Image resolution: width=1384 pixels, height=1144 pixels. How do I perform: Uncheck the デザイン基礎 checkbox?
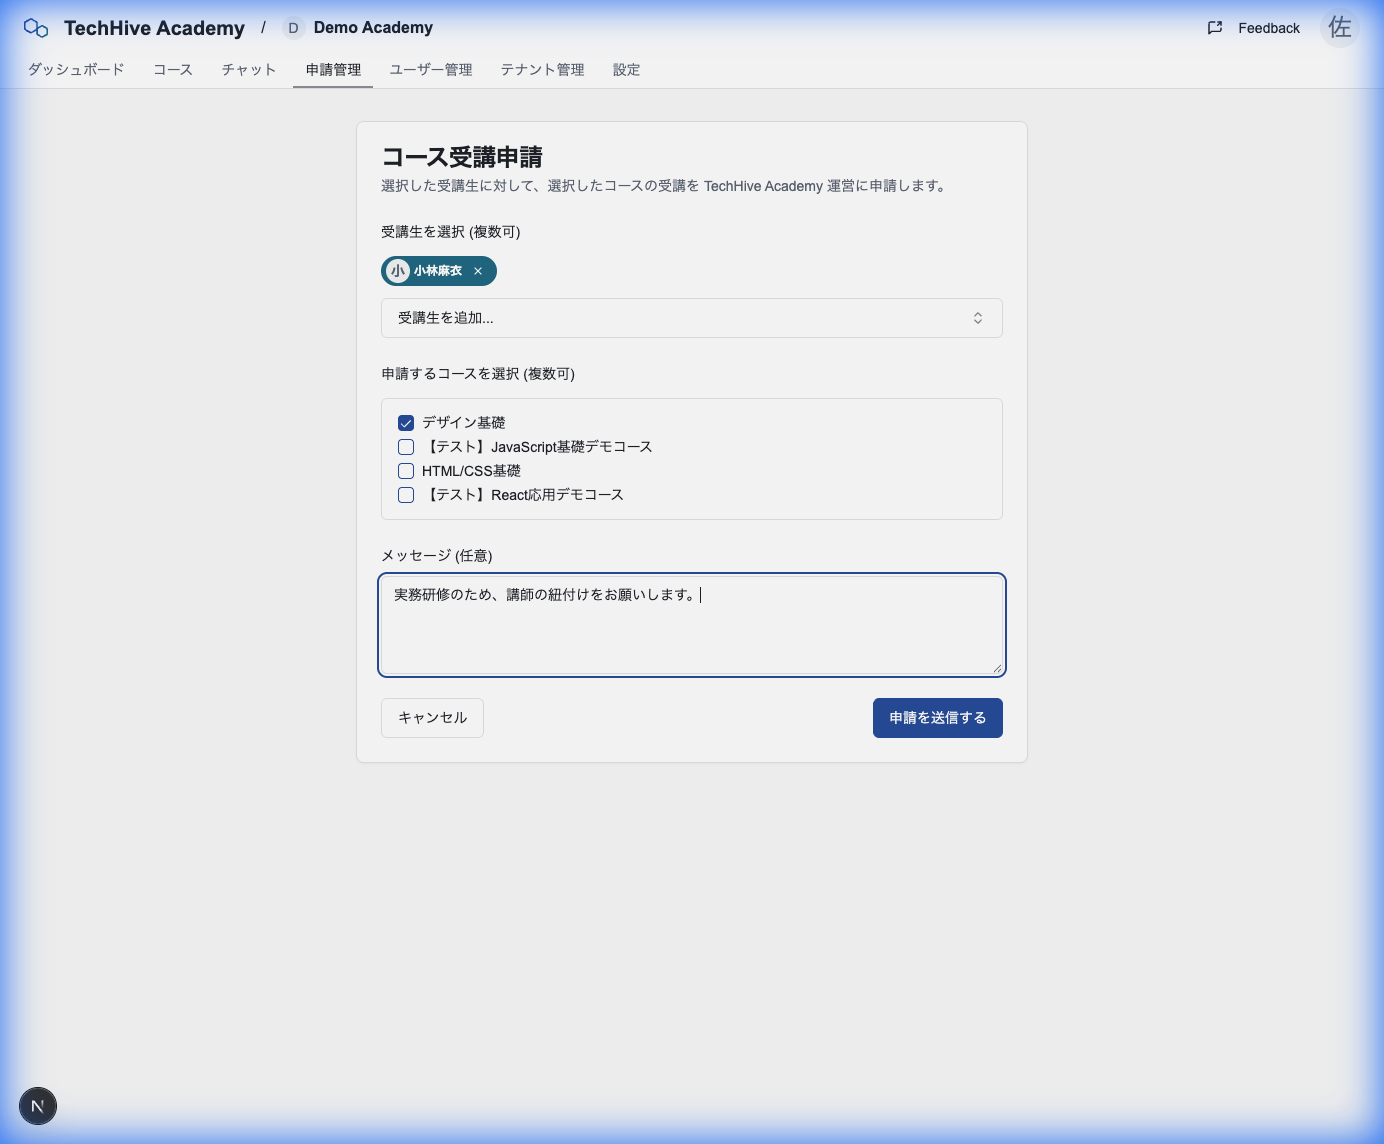click(406, 423)
